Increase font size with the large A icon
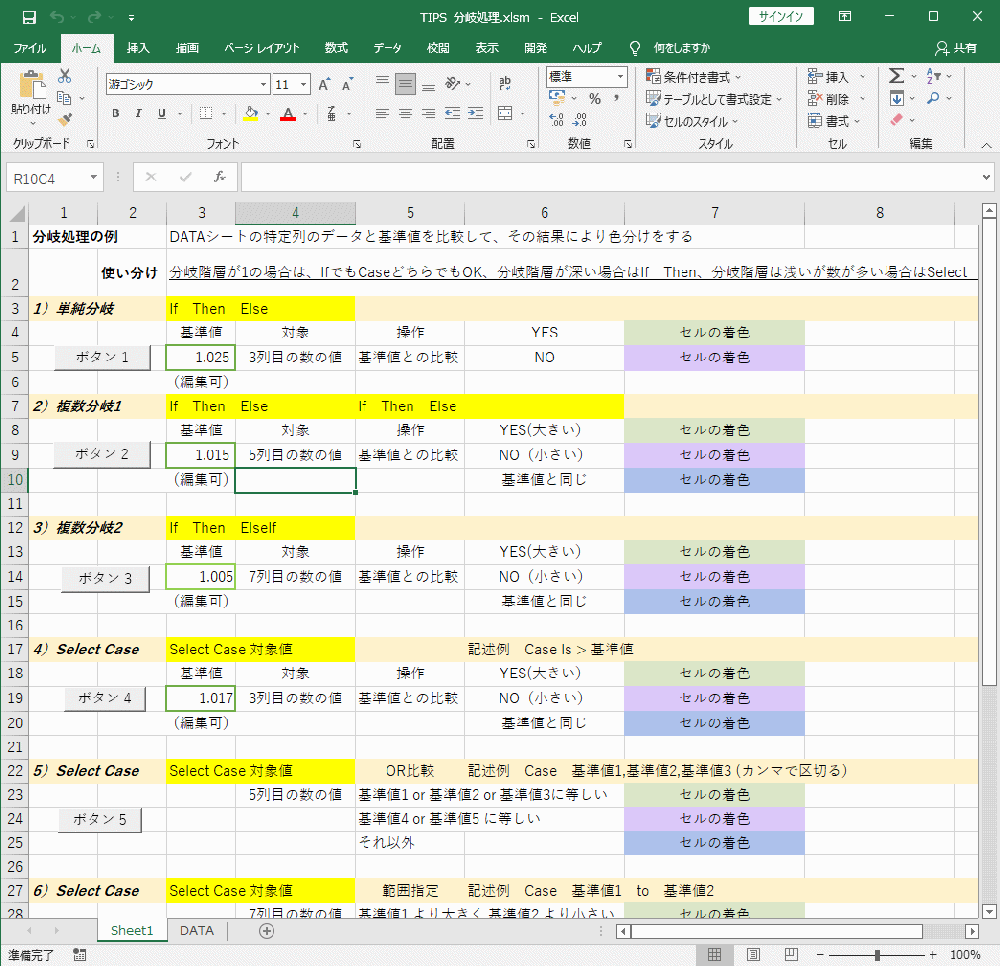Image resolution: width=1000 pixels, height=966 pixels. pos(325,84)
